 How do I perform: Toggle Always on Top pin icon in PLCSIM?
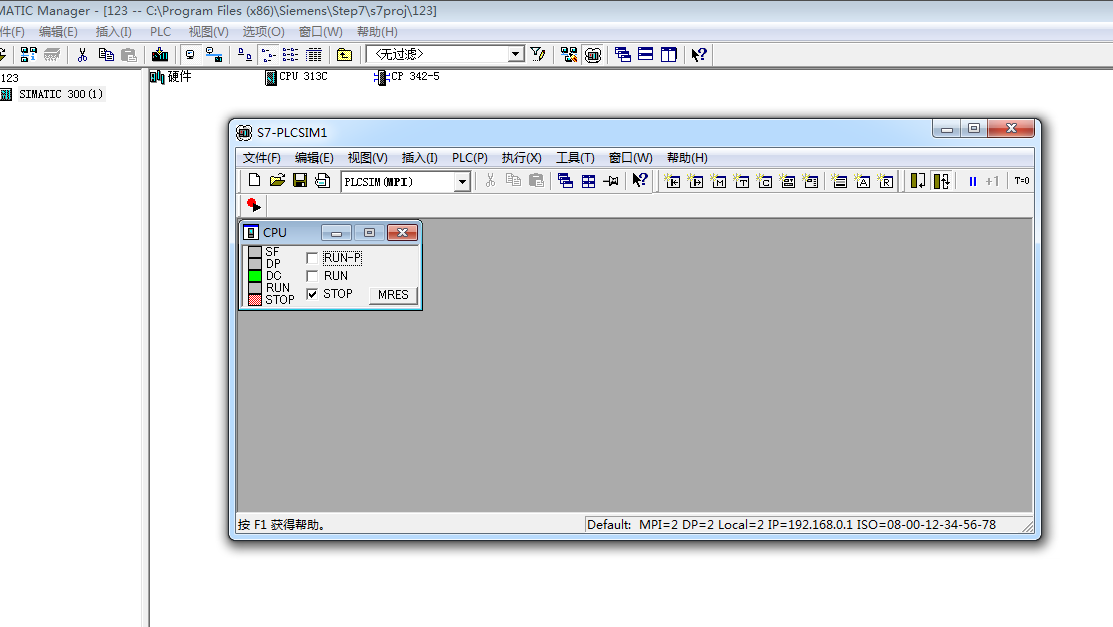(611, 181)
